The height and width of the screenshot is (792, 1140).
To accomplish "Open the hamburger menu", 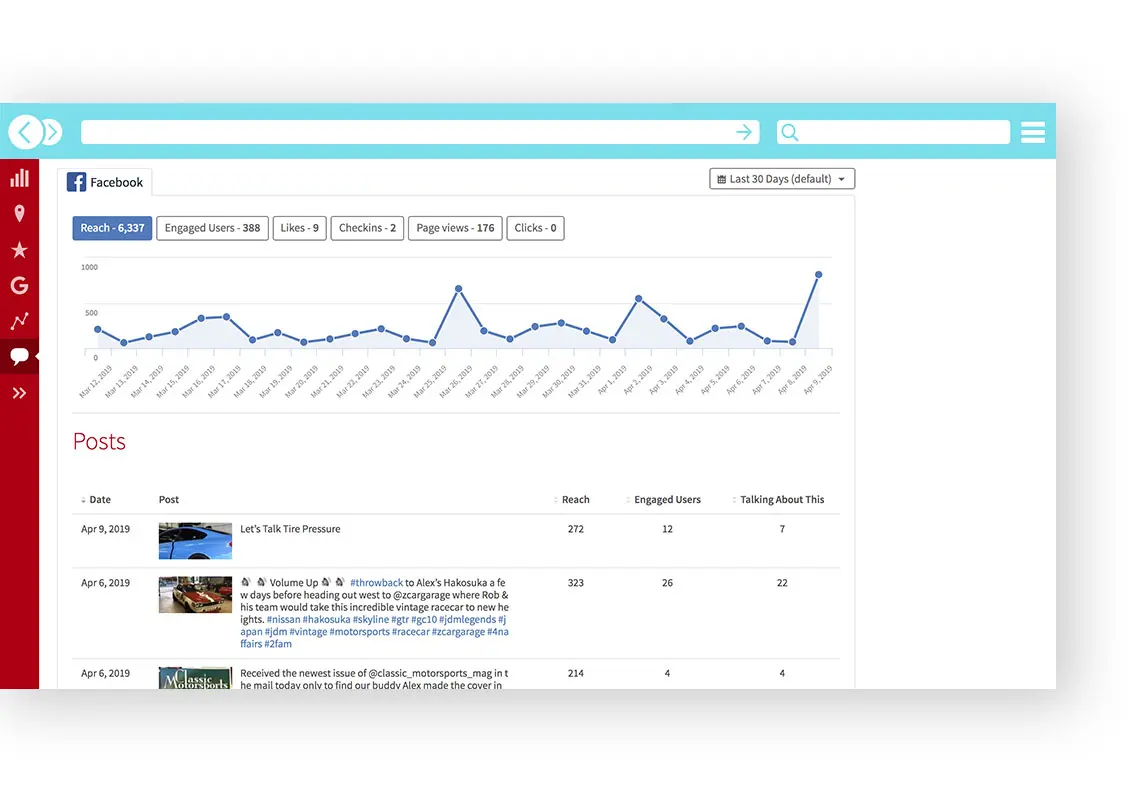I will (1033, 132).
